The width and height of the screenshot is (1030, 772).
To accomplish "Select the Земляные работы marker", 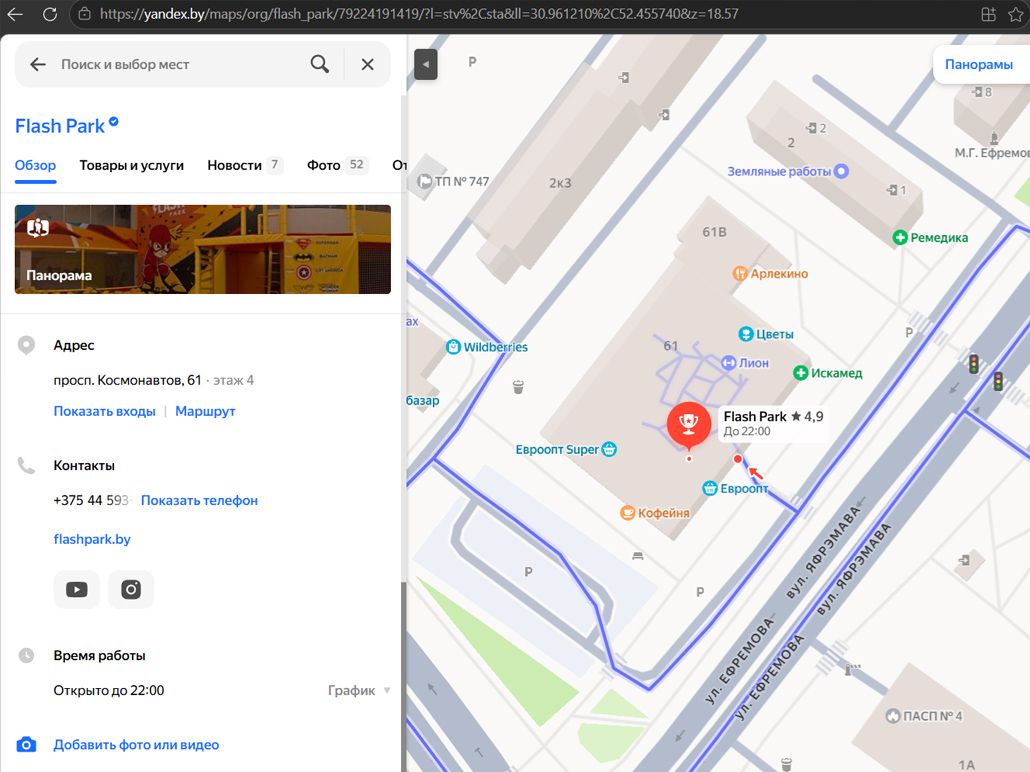I will [x=788, y=171].
